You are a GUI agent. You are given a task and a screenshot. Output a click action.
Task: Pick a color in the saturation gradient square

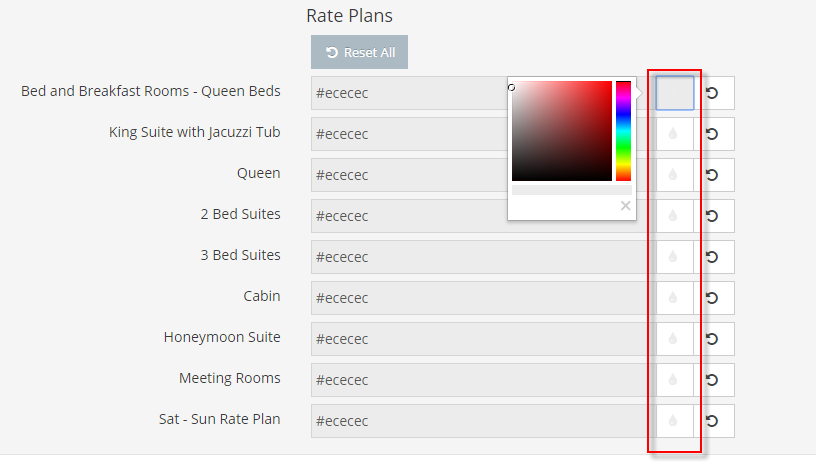[x=561, y=130]
